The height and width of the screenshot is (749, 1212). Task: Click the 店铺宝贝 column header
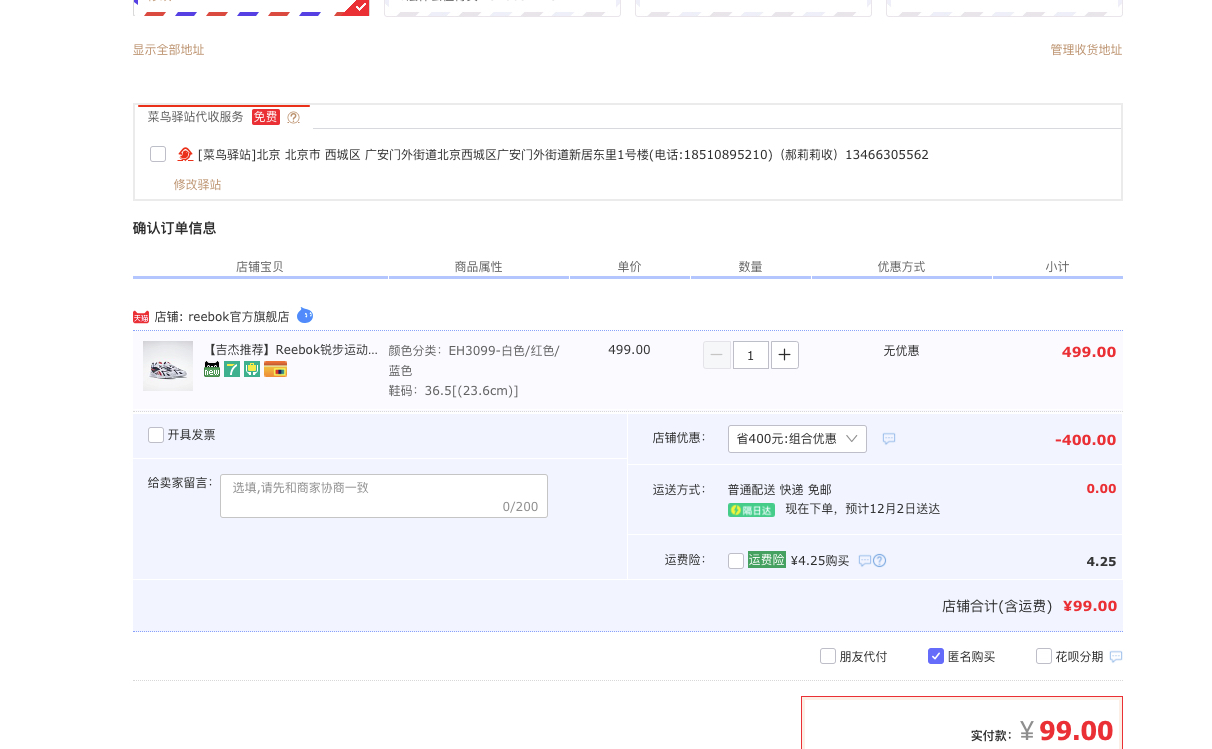tap(260, 267)
